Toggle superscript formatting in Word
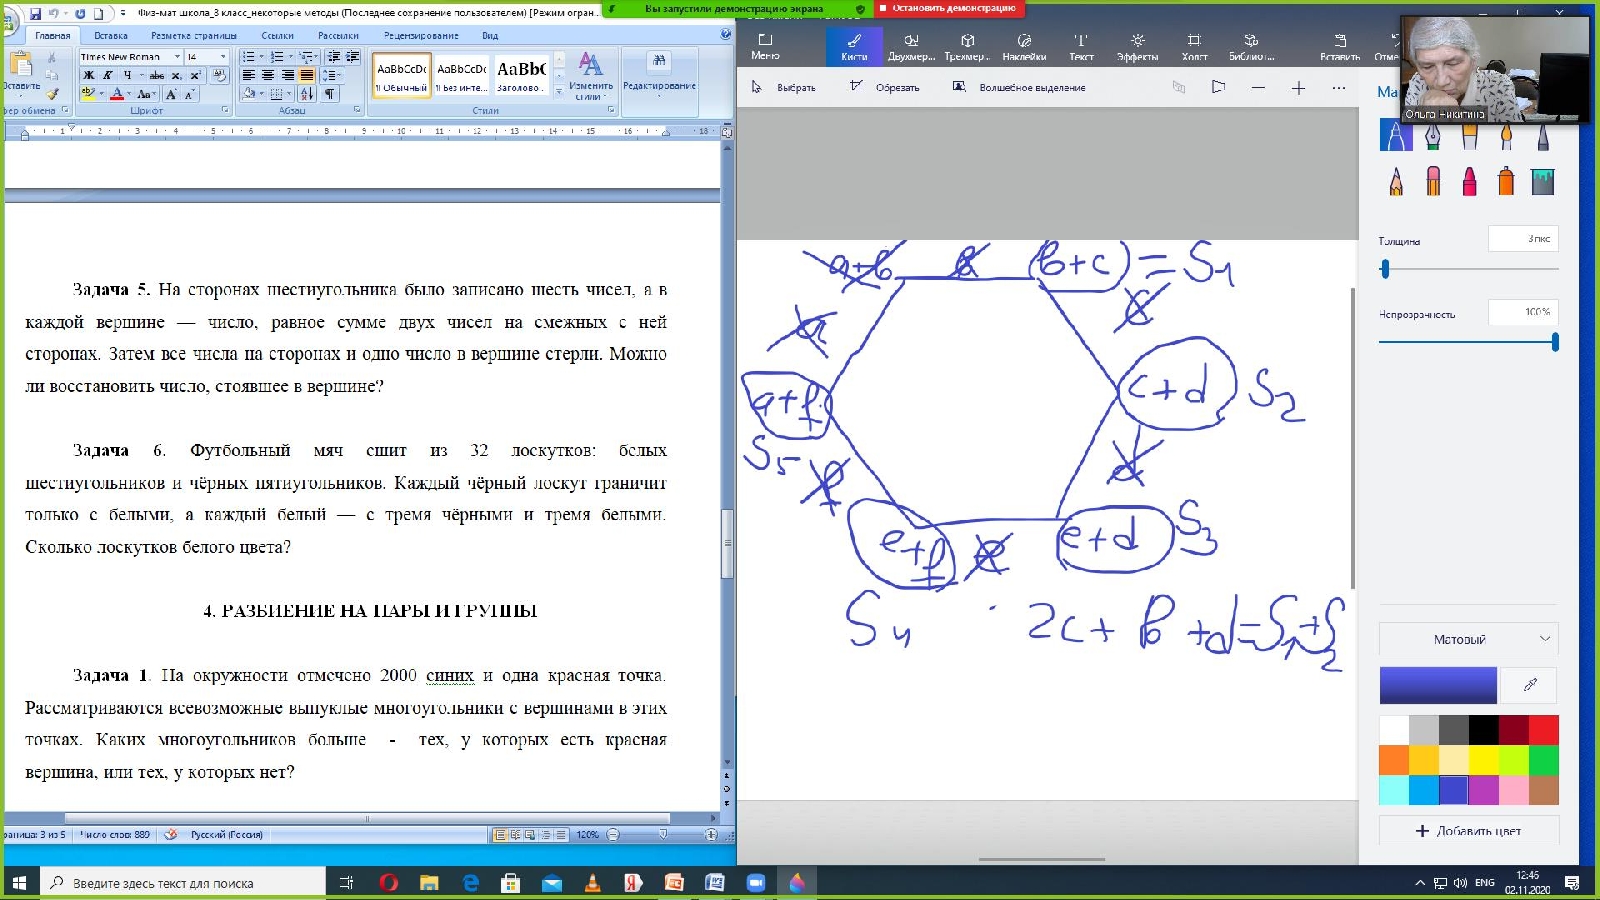1600x900 pixels. [x=195, y=75]
